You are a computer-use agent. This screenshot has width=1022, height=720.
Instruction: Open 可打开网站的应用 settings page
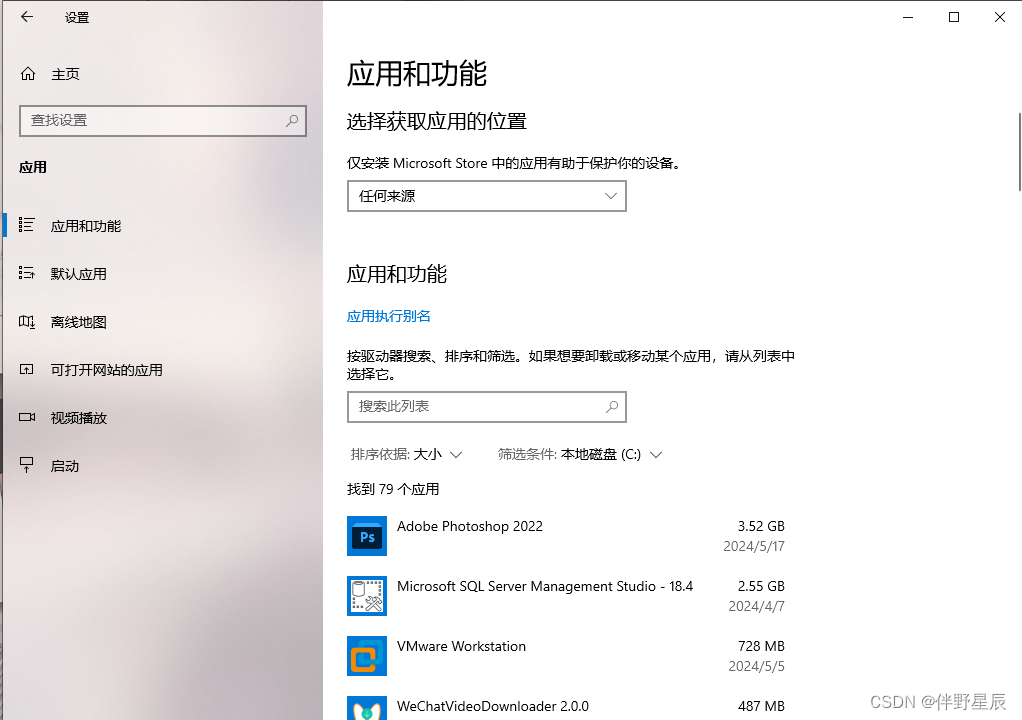[107, 370]
